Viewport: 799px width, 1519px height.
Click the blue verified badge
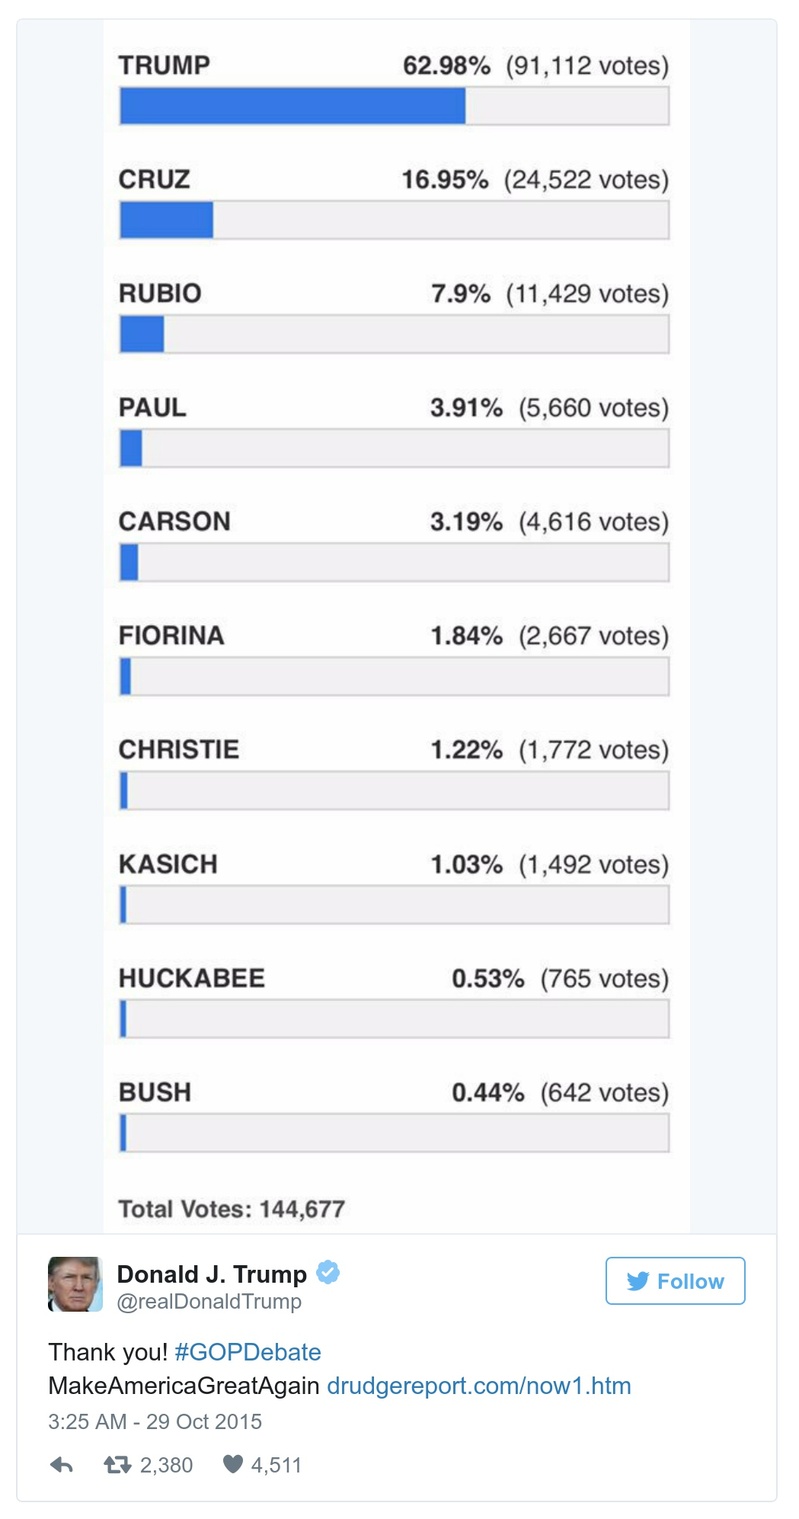[x=328, y=1273]
